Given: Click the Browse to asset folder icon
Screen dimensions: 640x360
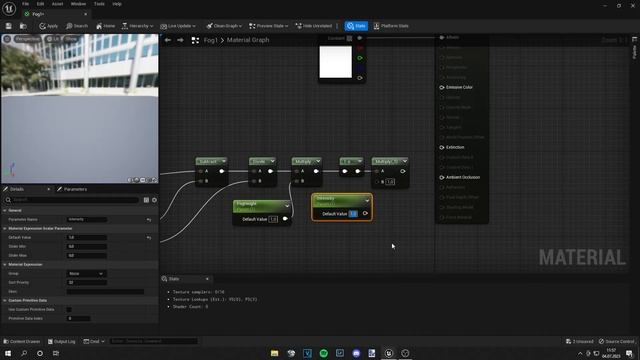Looking at the screenshot, I should 23,26.
